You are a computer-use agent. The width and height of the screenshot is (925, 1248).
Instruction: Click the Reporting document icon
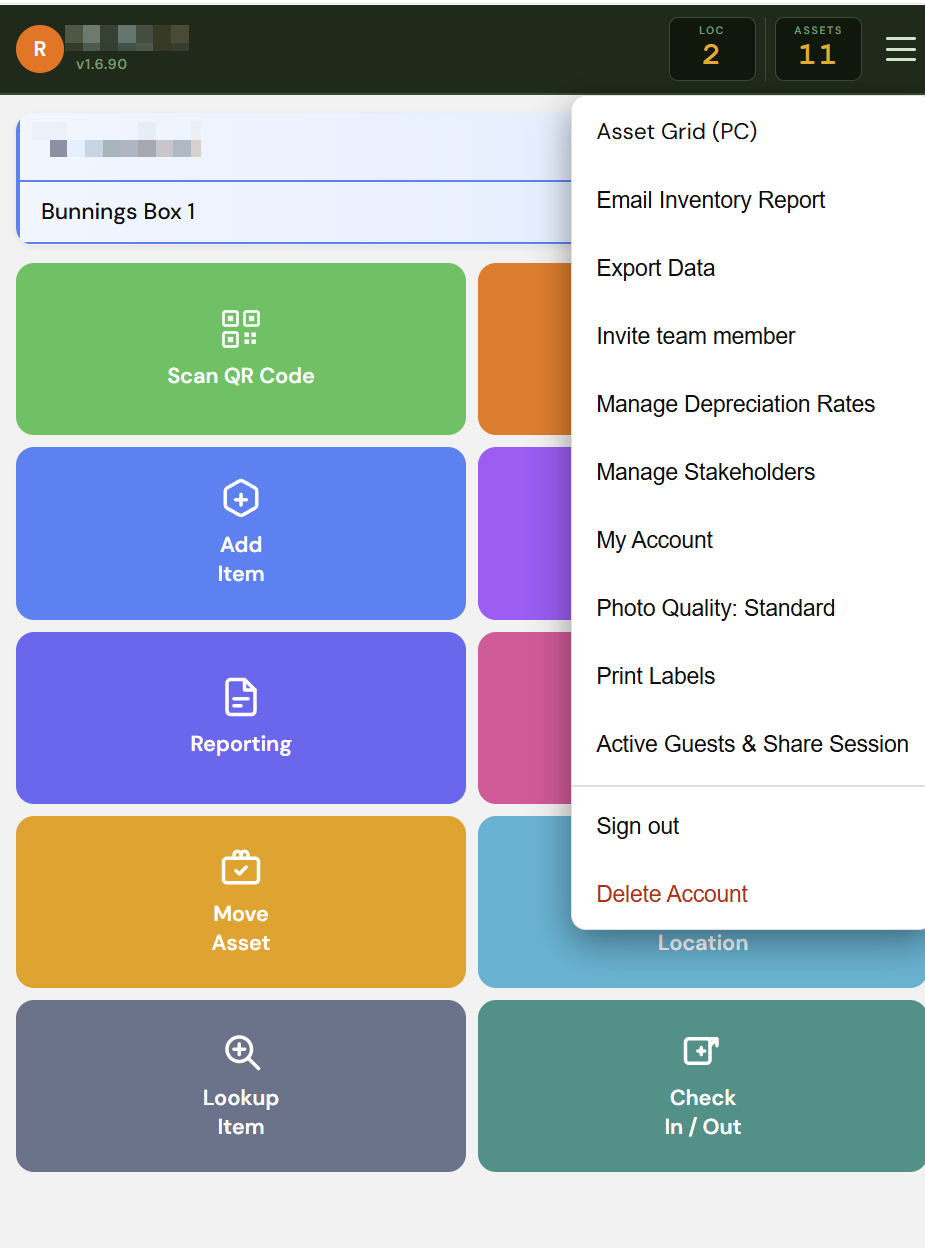pos(240,697)
